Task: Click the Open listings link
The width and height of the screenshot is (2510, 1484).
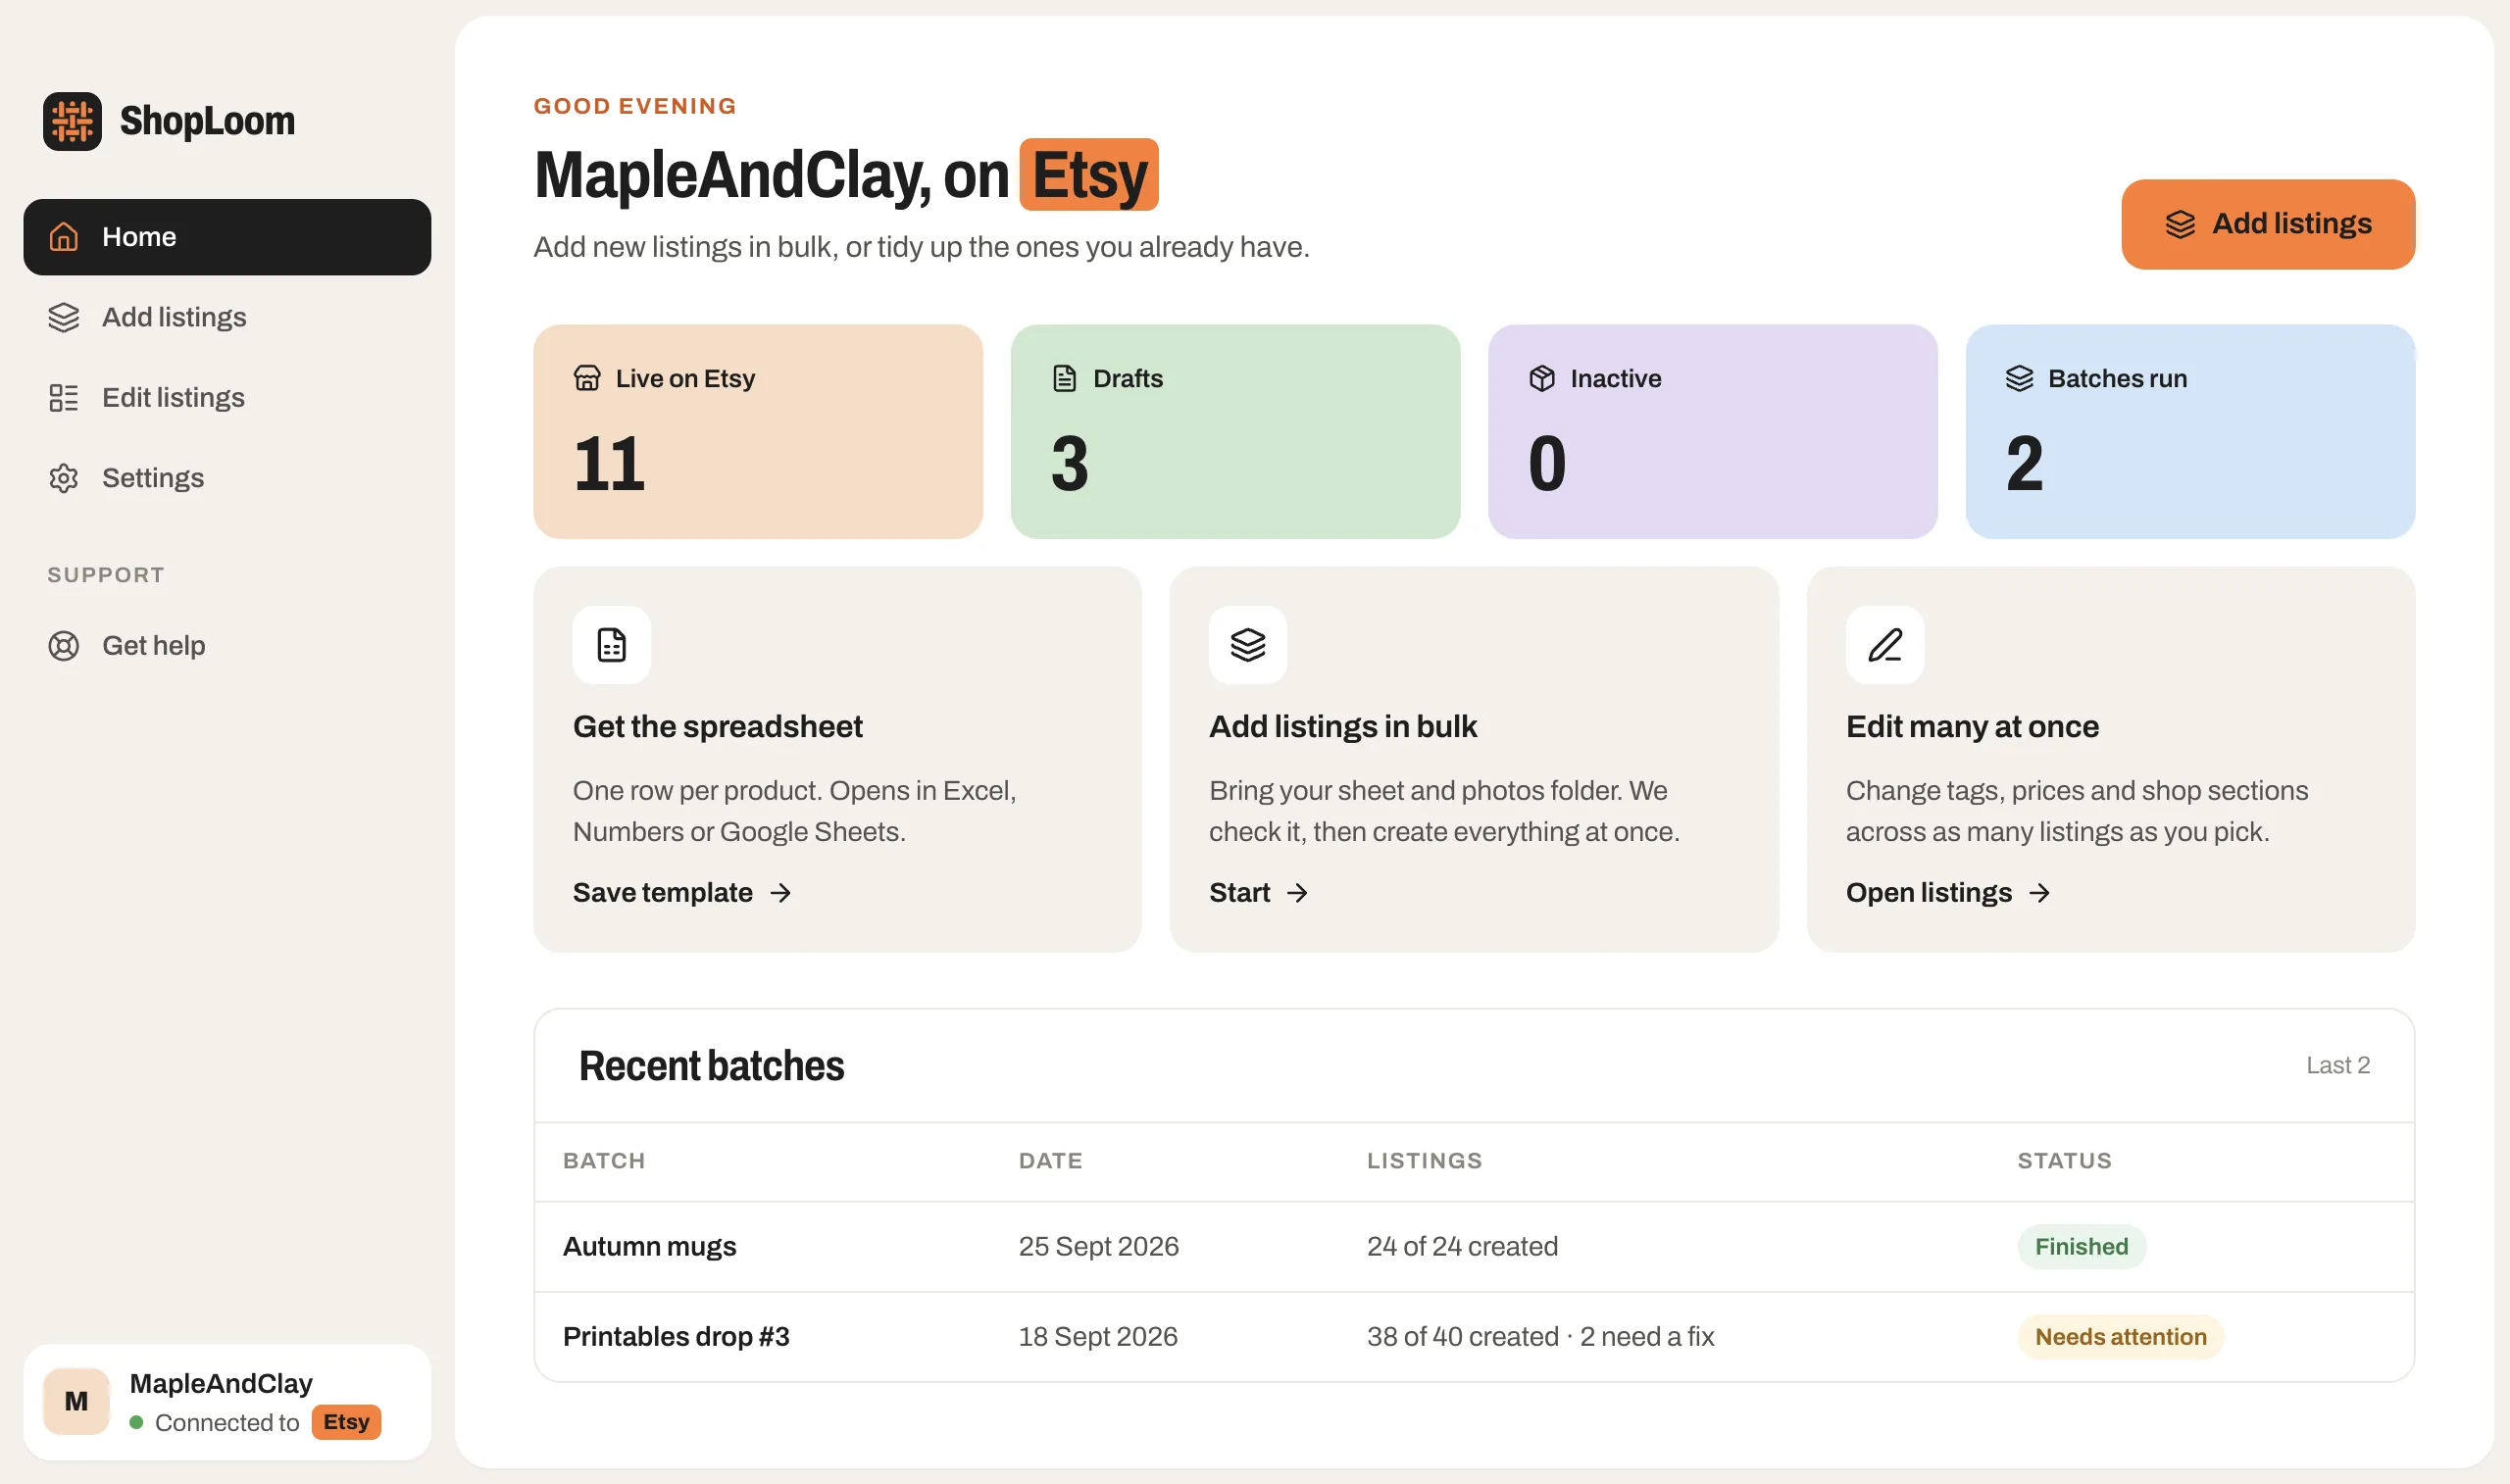Action: click(x=1948, y=893)
